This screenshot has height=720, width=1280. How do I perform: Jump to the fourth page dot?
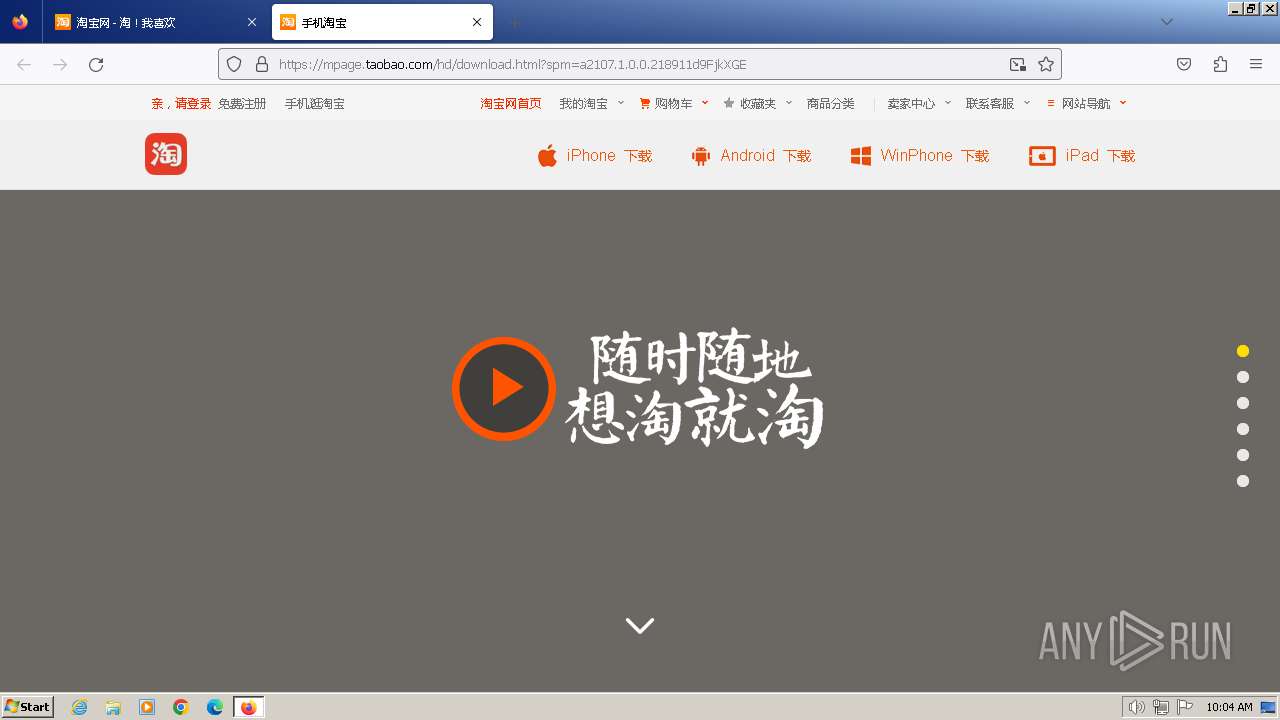tap(1243, 429)
